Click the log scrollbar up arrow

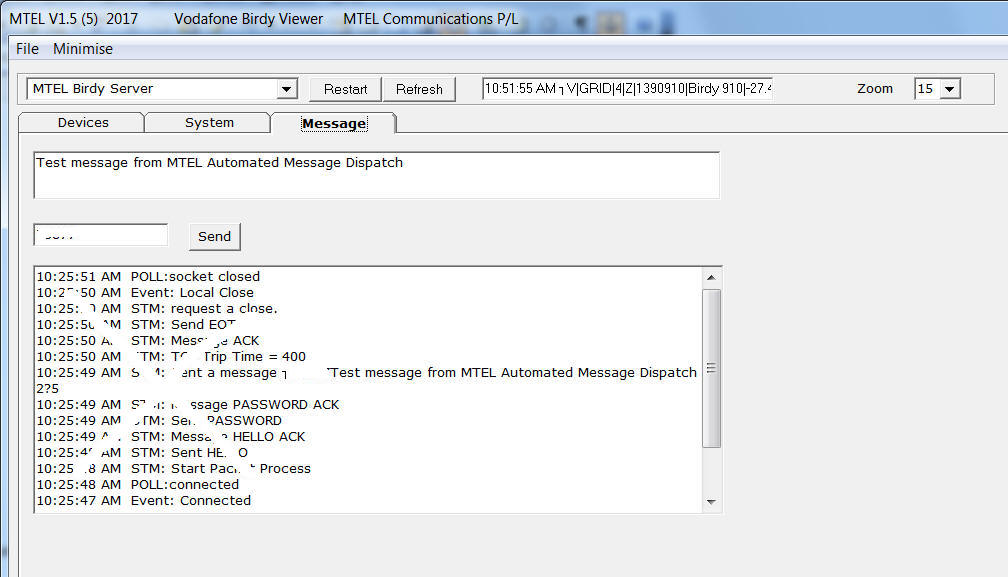(x=711, y=278)
